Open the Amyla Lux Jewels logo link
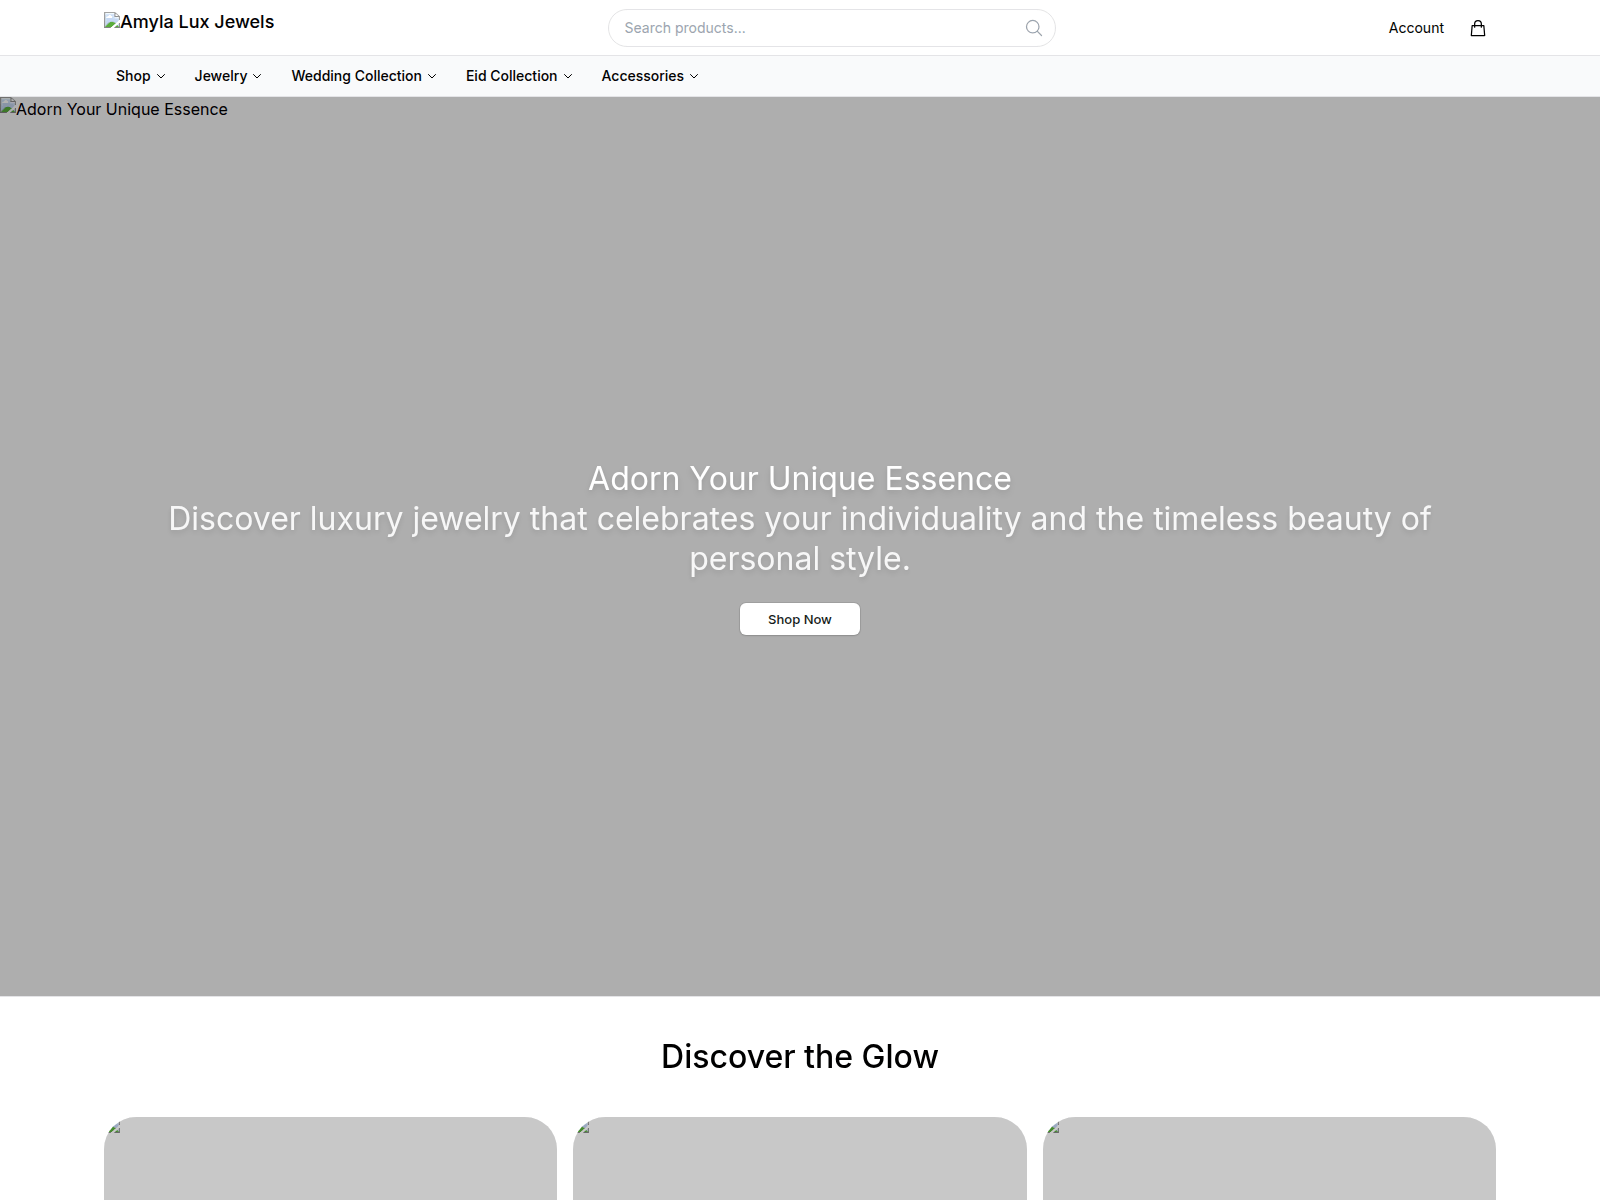 [189, 22]
